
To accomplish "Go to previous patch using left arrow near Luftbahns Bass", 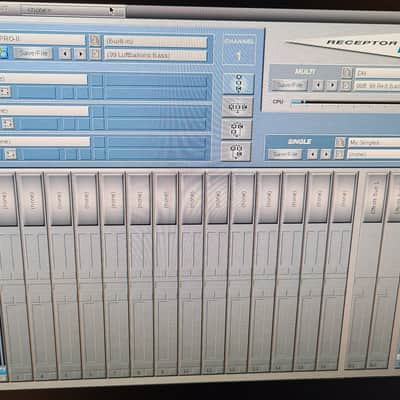I will [x=65, y=53].
